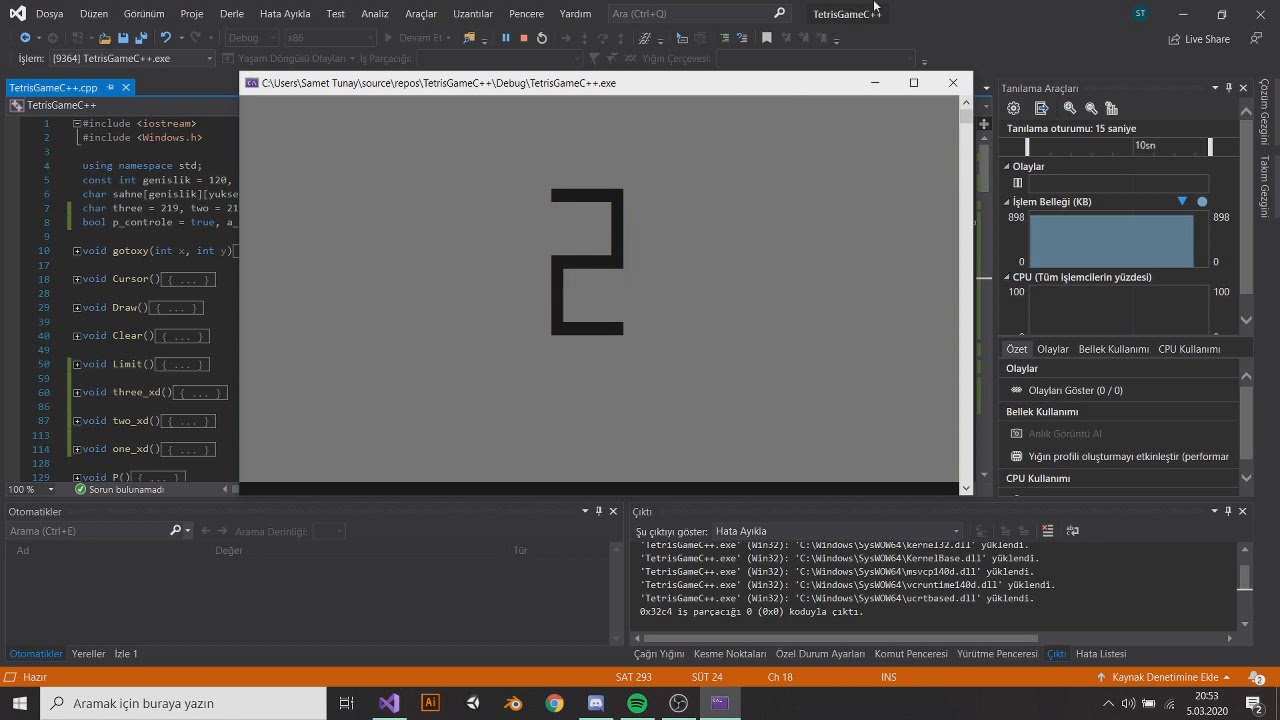
Task: Stop debugging with the red square
Action: [x=523, y=38]
